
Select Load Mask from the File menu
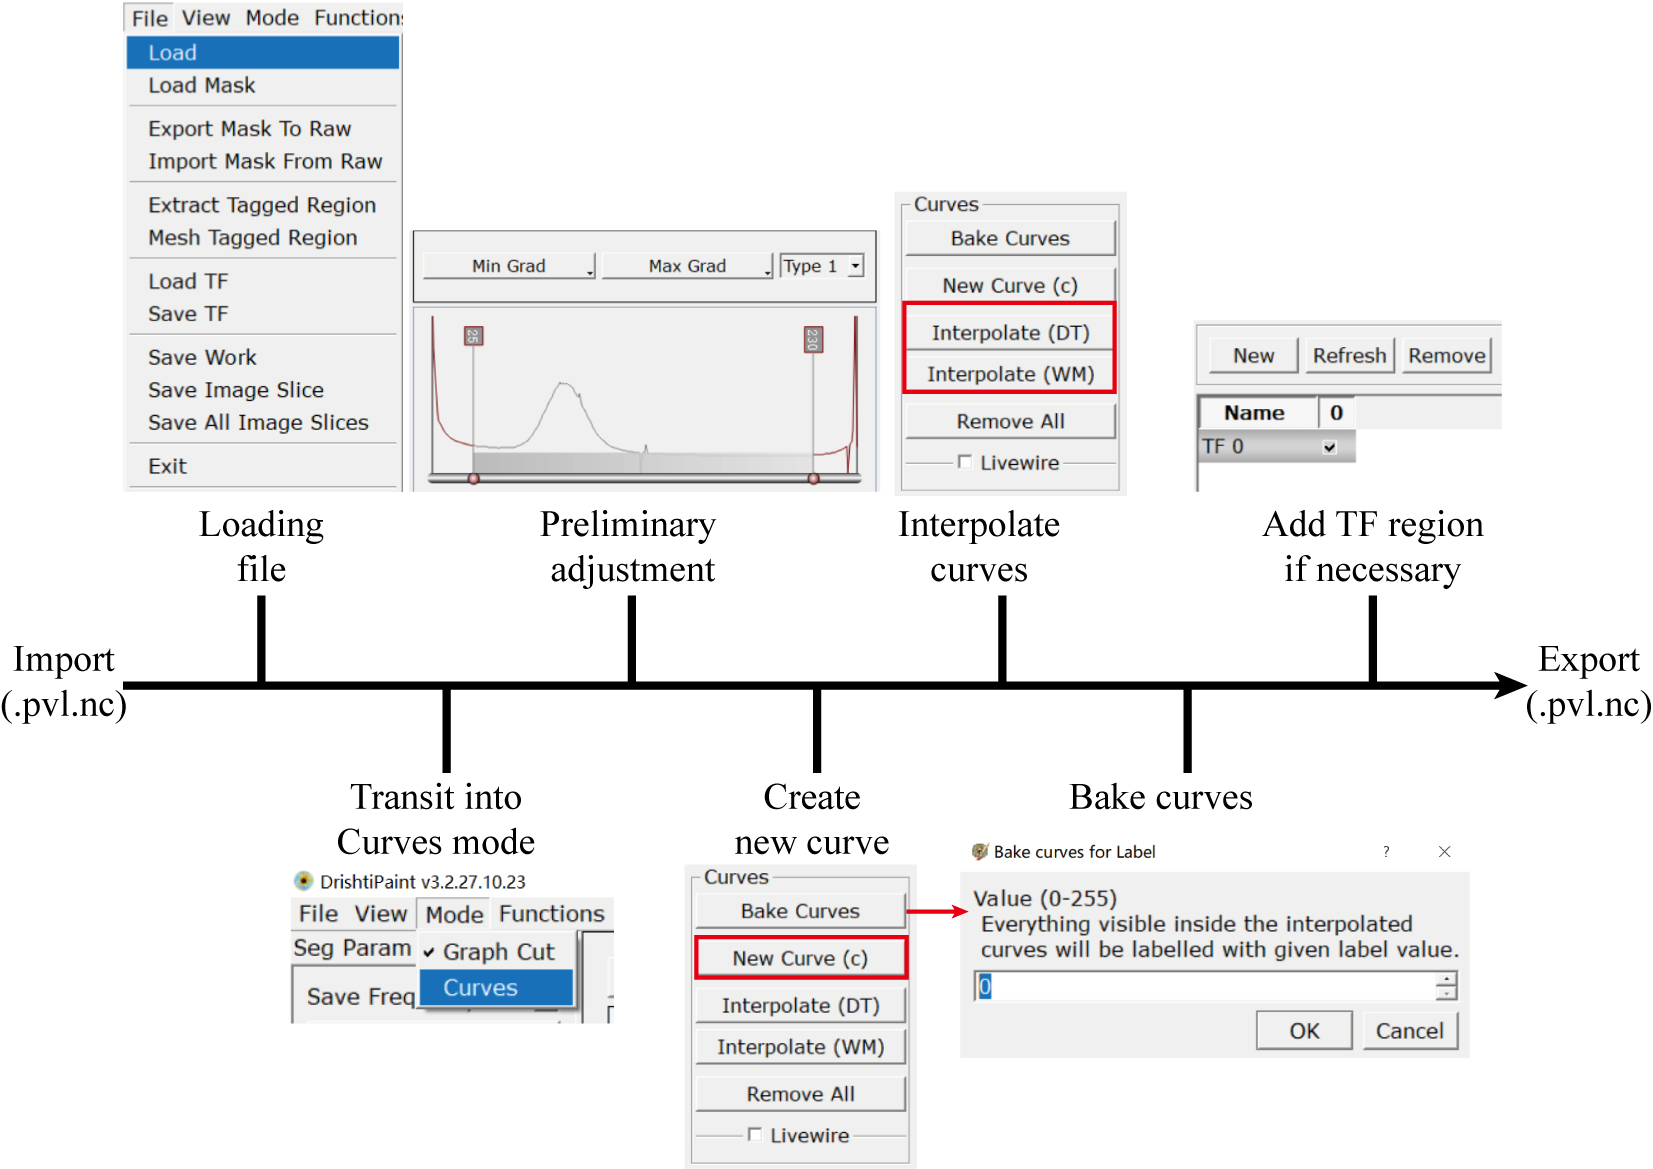click(202, 86)
